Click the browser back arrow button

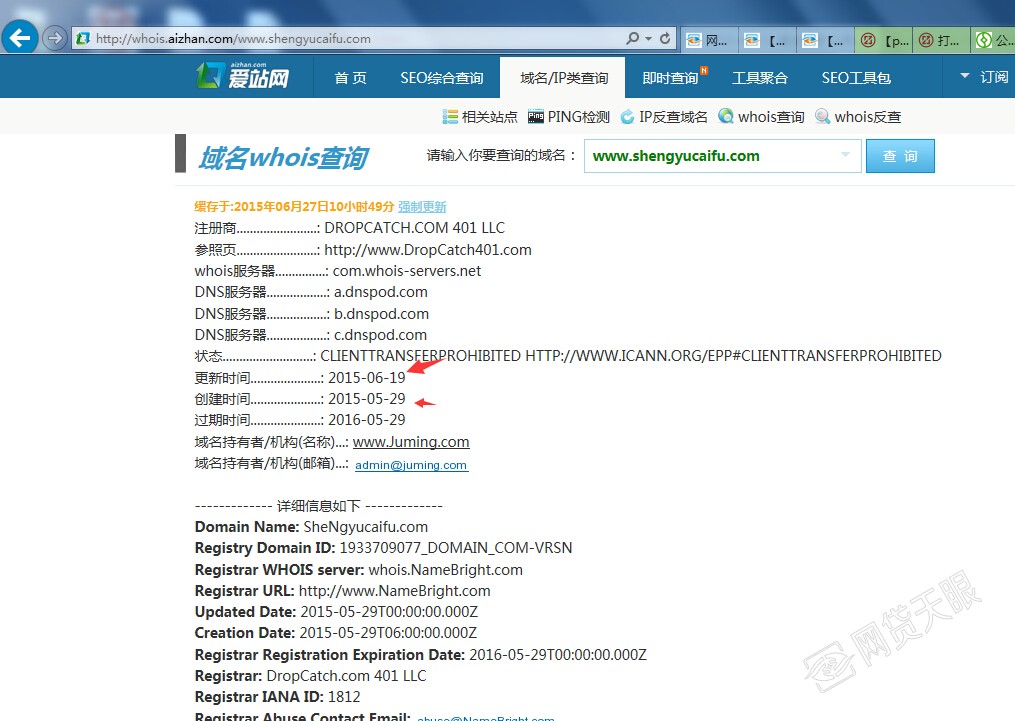[x=21, y=39]
